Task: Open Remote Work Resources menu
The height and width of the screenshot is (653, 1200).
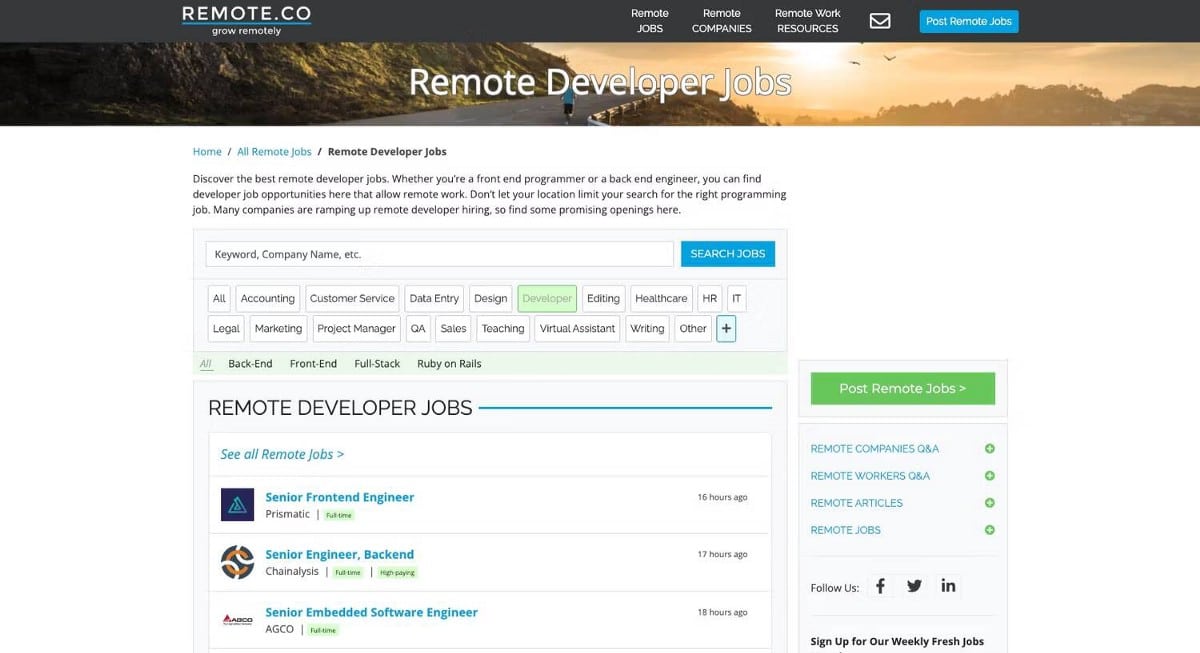Action: (807, 21)
